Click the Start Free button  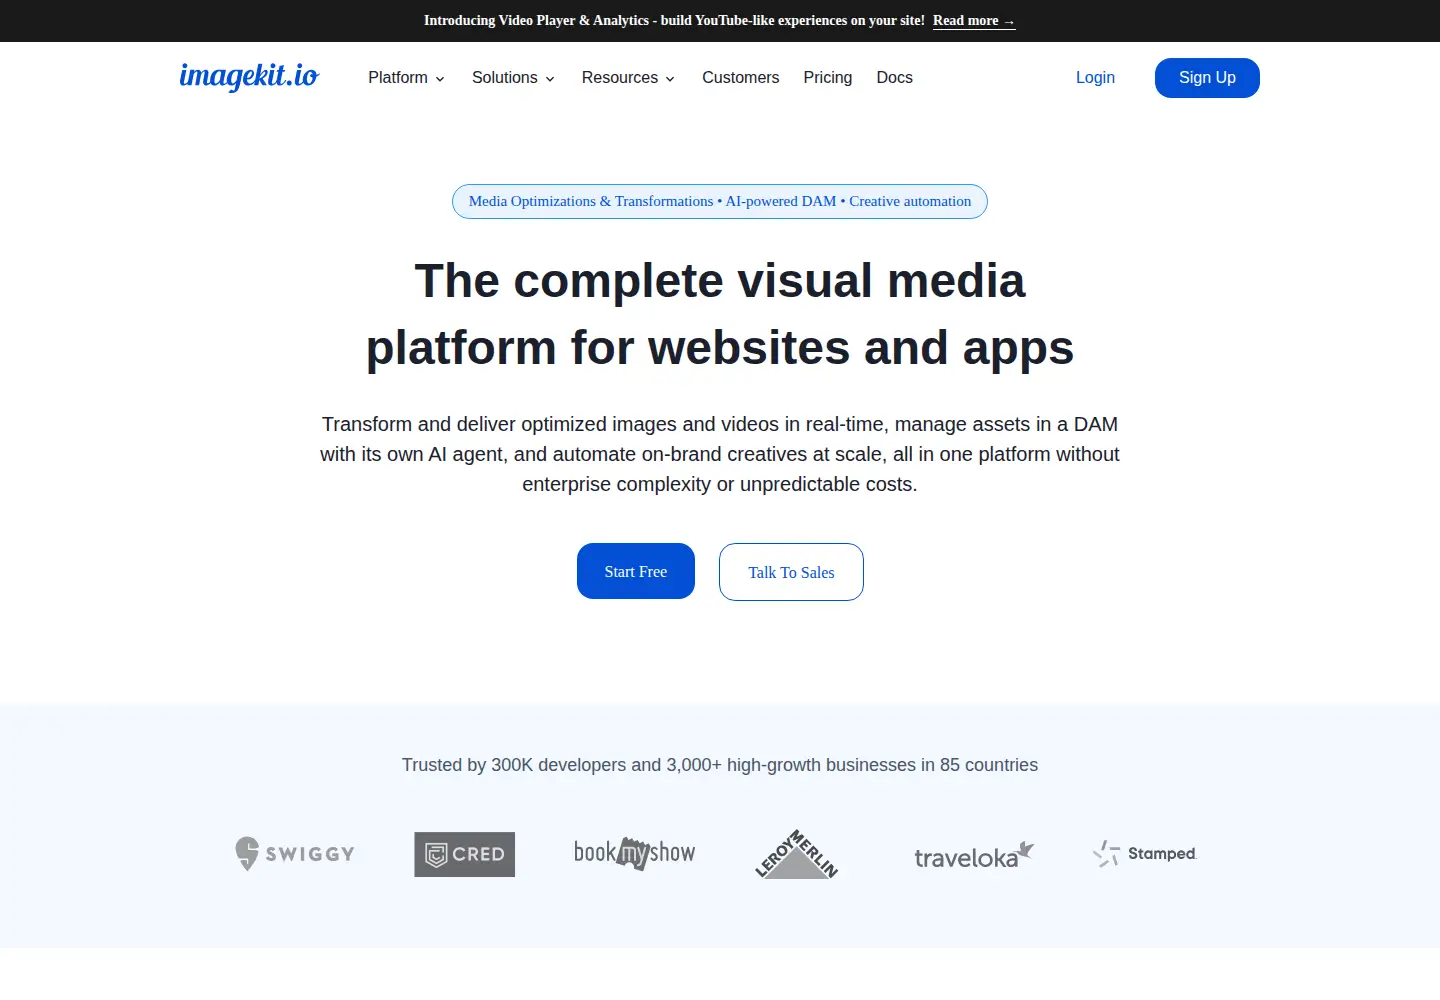pyautogui.click(x=636, y=571)
